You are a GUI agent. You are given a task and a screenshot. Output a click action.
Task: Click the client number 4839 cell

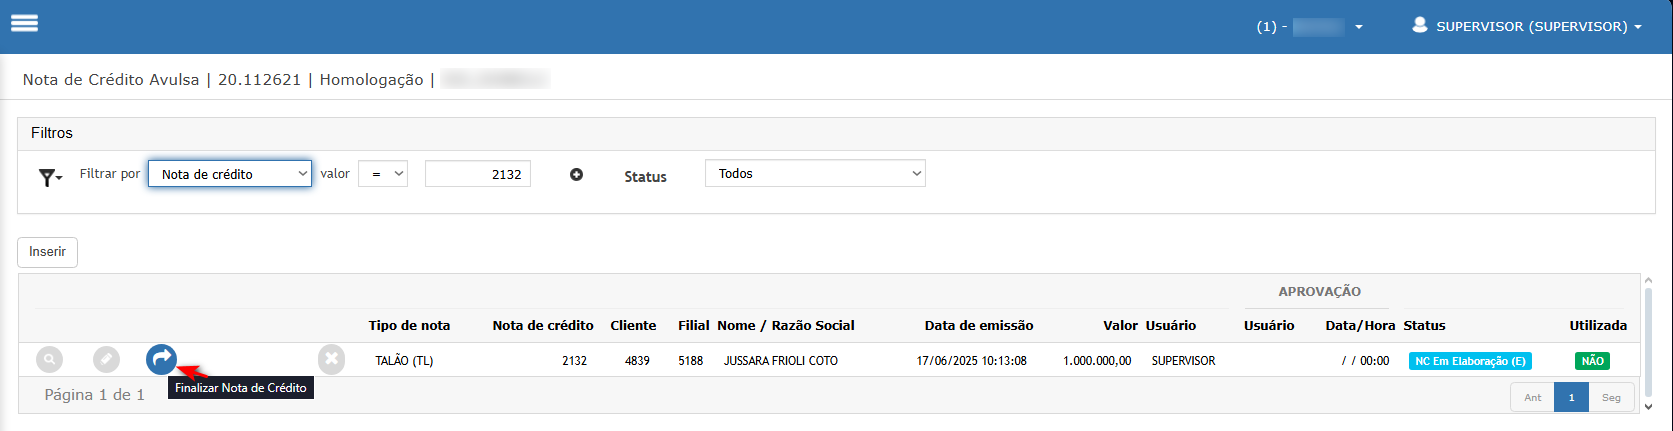637,361
